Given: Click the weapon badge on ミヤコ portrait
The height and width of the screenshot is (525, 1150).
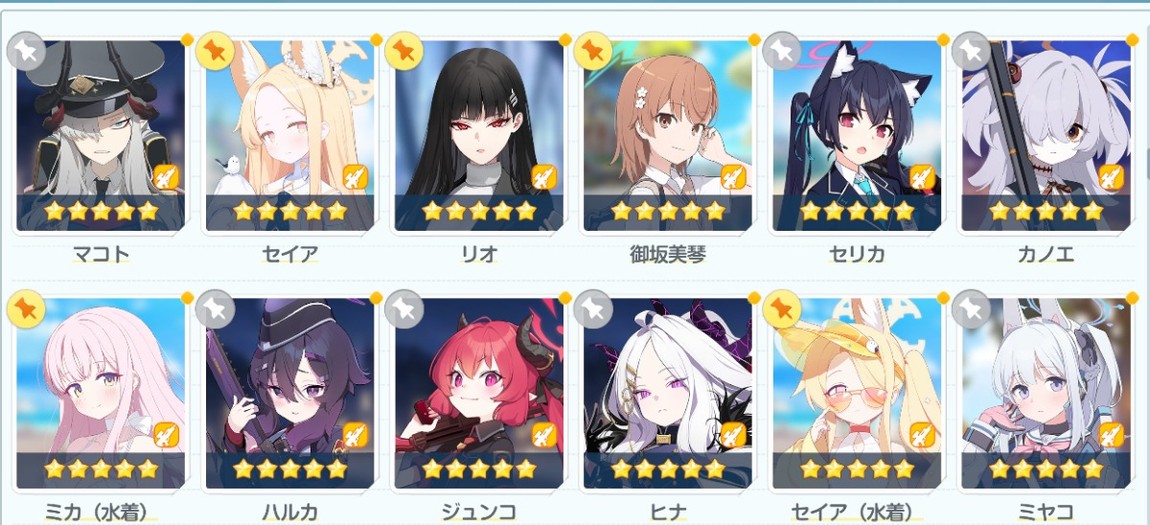Looking at the screenshot, I should coord(1111,435).
